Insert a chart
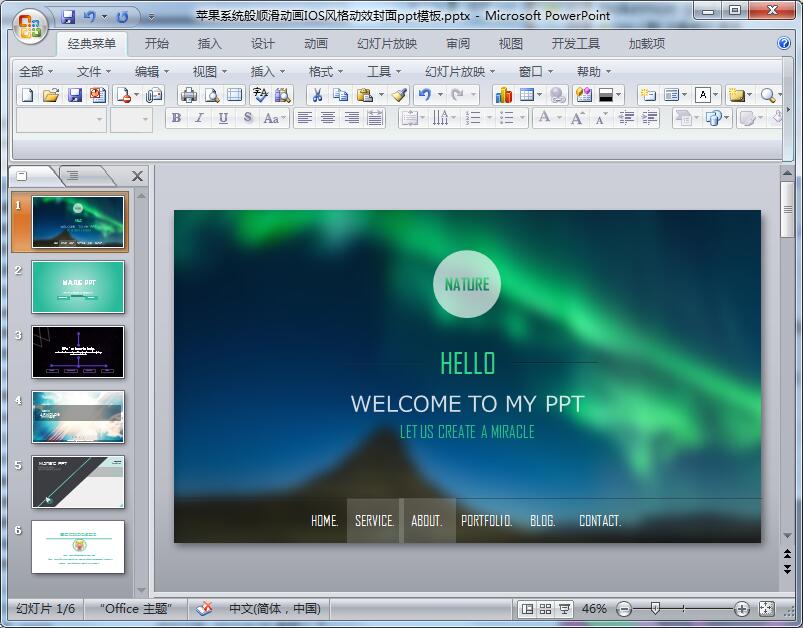The height and width of the screenshot is (628, 803). pos(503,95)
